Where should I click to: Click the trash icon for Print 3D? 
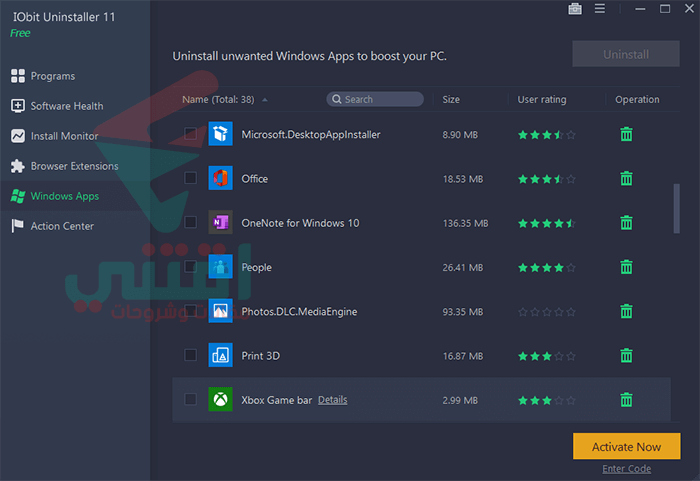pyautogui.click(x=626, y=356)
